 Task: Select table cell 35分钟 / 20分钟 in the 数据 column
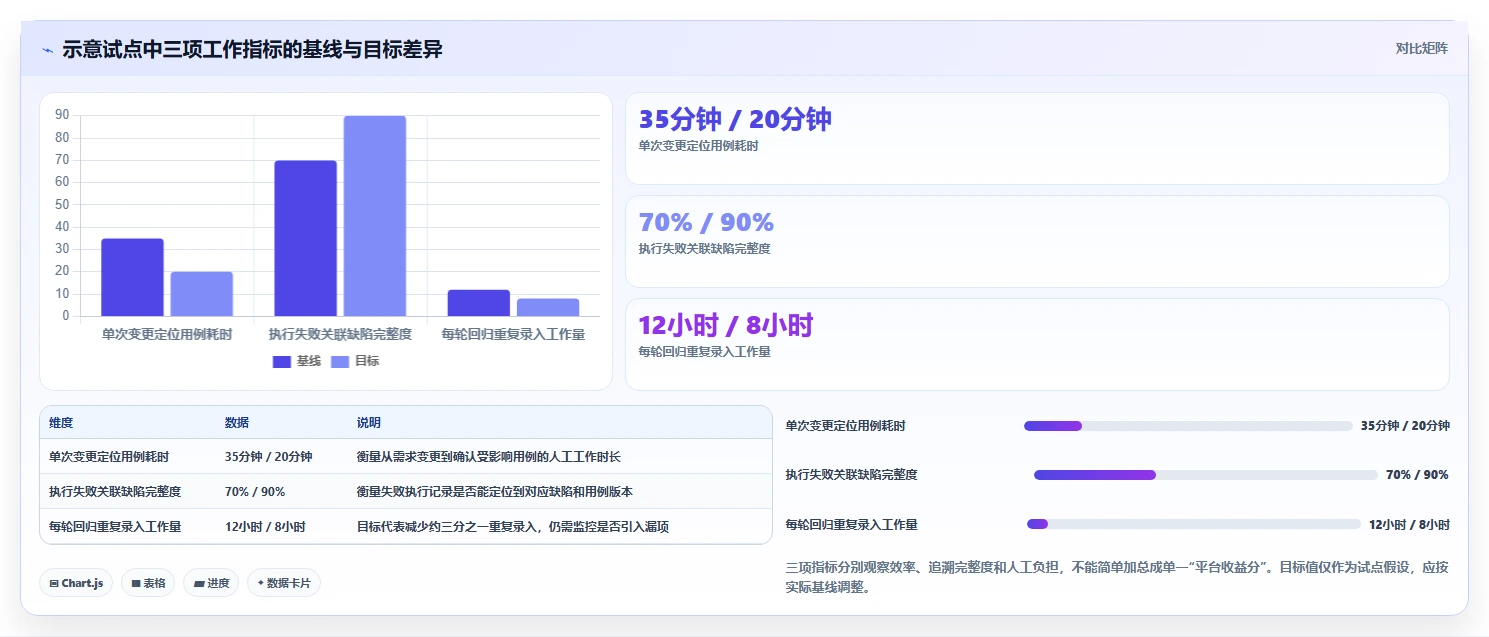(268, 457)
